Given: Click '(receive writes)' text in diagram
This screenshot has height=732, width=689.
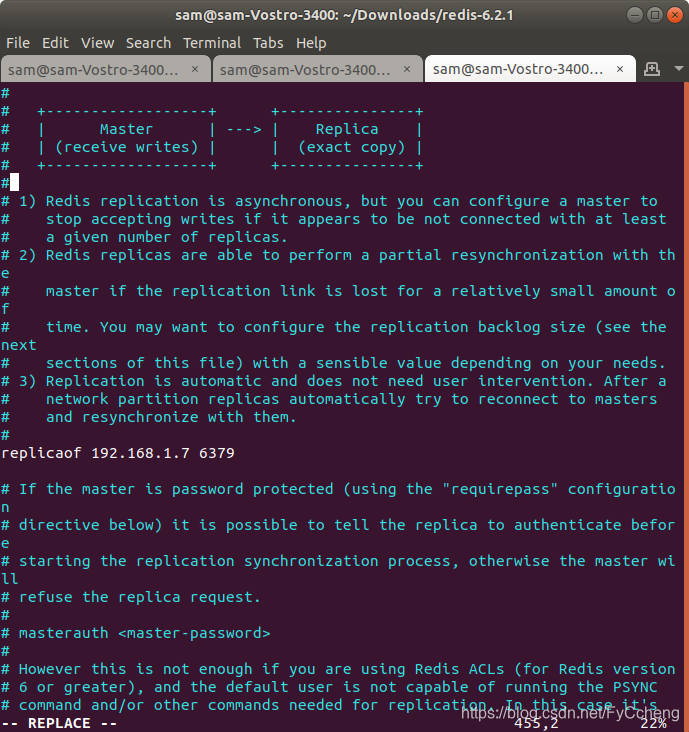Looking at the screenshot, I should point(126,148).
